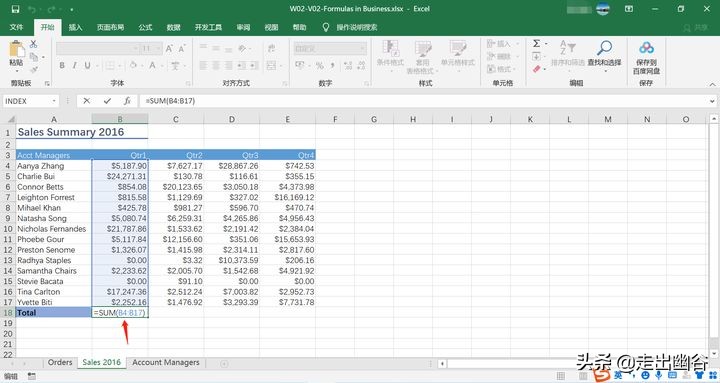Expand the INDEX Name Box dropdown
720x383 pixels.
pos(54,101)
